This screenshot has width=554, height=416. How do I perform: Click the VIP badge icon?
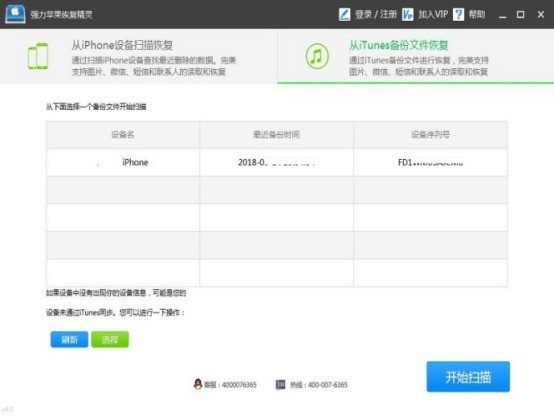(x=407, y=14)
